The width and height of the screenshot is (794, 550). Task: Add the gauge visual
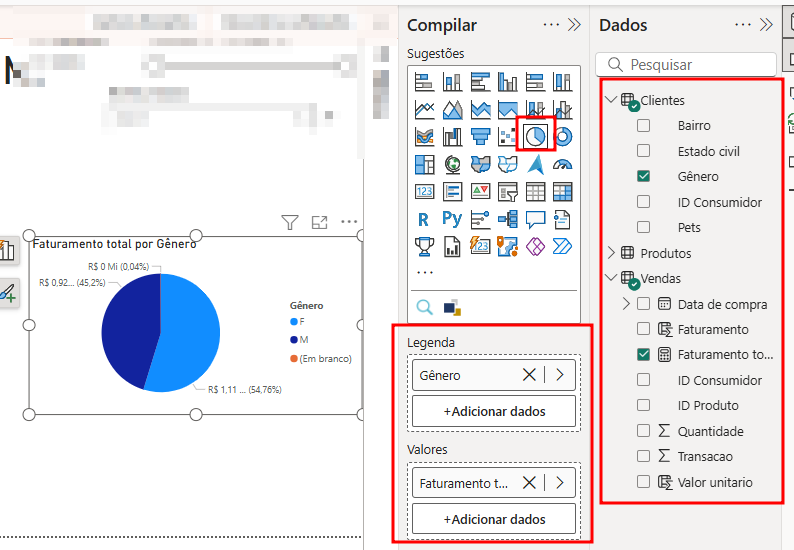tap(563, 164)
